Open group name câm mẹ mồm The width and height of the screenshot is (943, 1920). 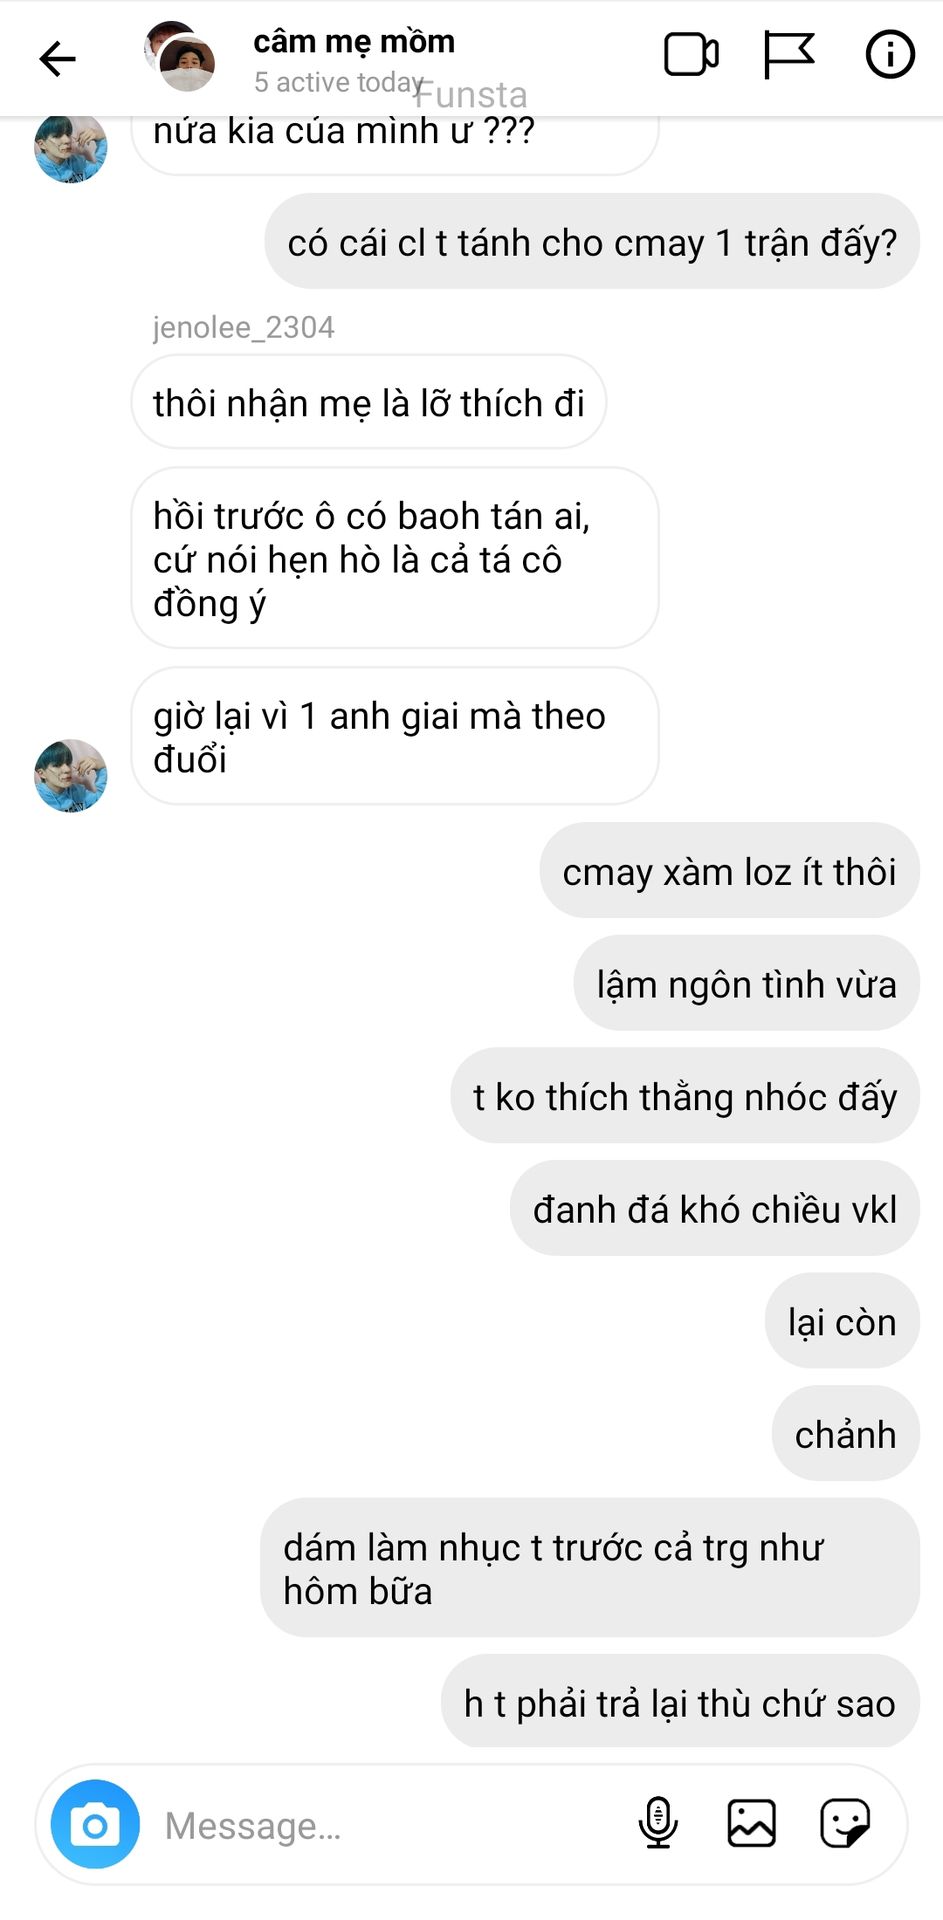354,41
